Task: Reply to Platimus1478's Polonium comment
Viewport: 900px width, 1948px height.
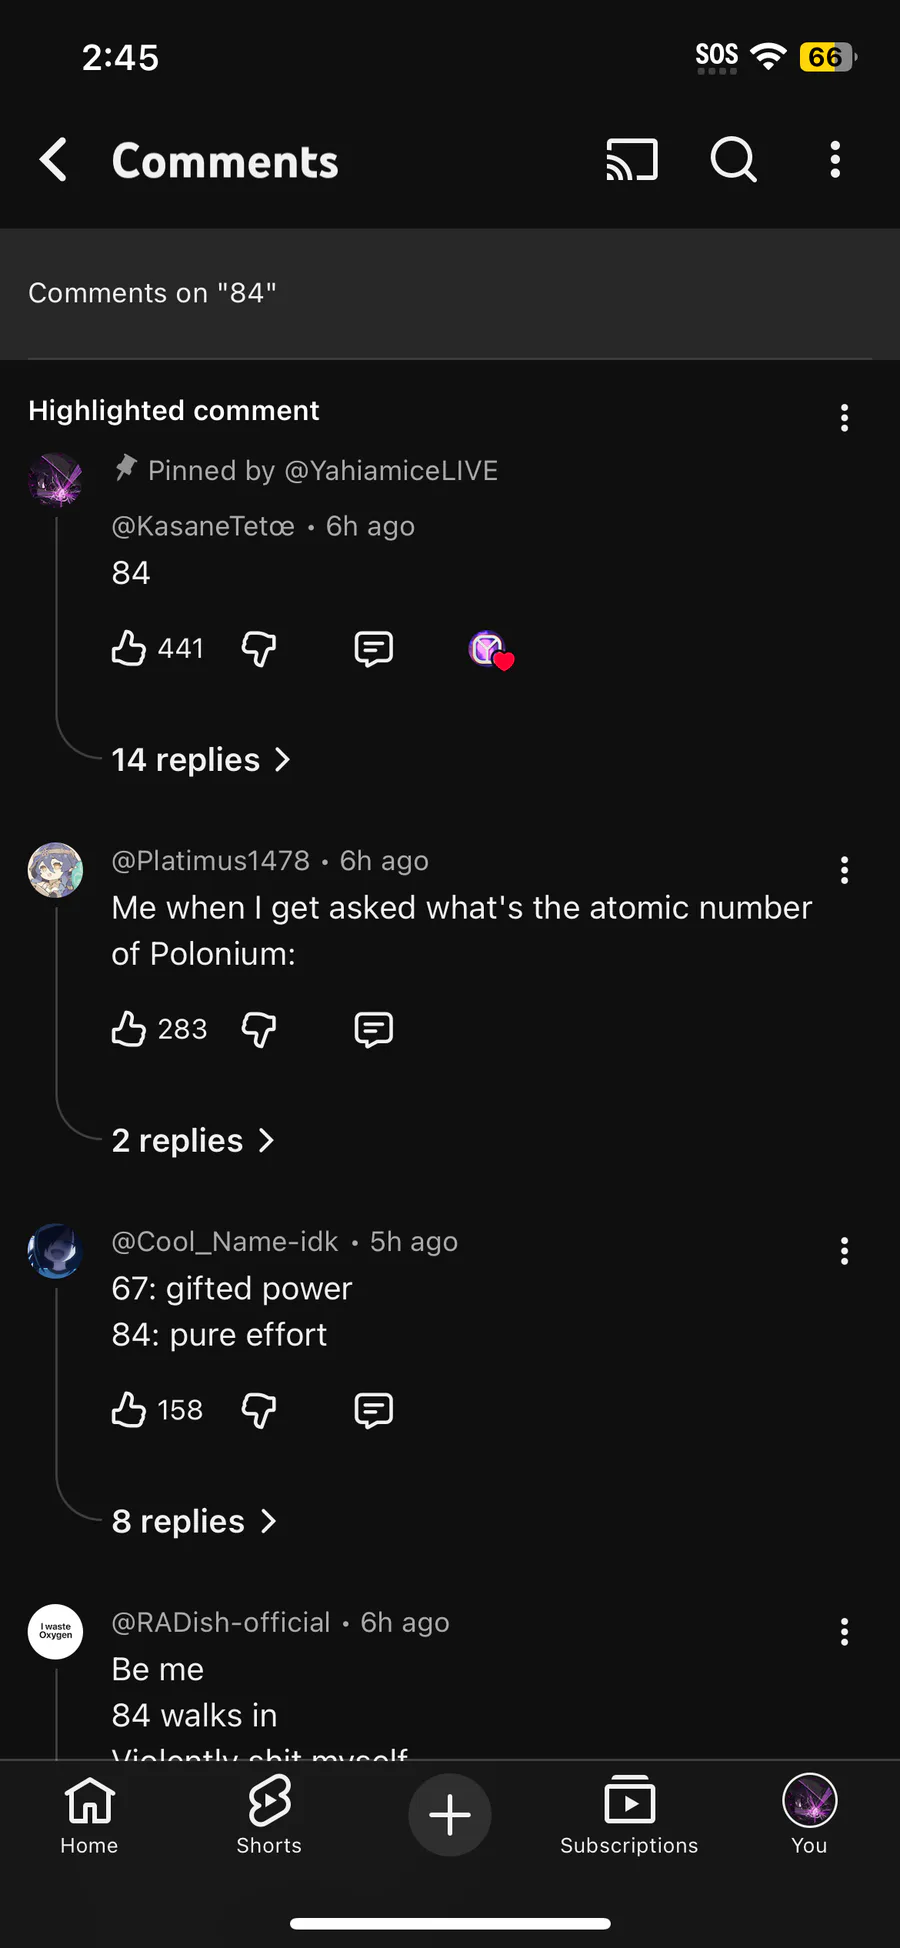Action: pos(373,1029)
